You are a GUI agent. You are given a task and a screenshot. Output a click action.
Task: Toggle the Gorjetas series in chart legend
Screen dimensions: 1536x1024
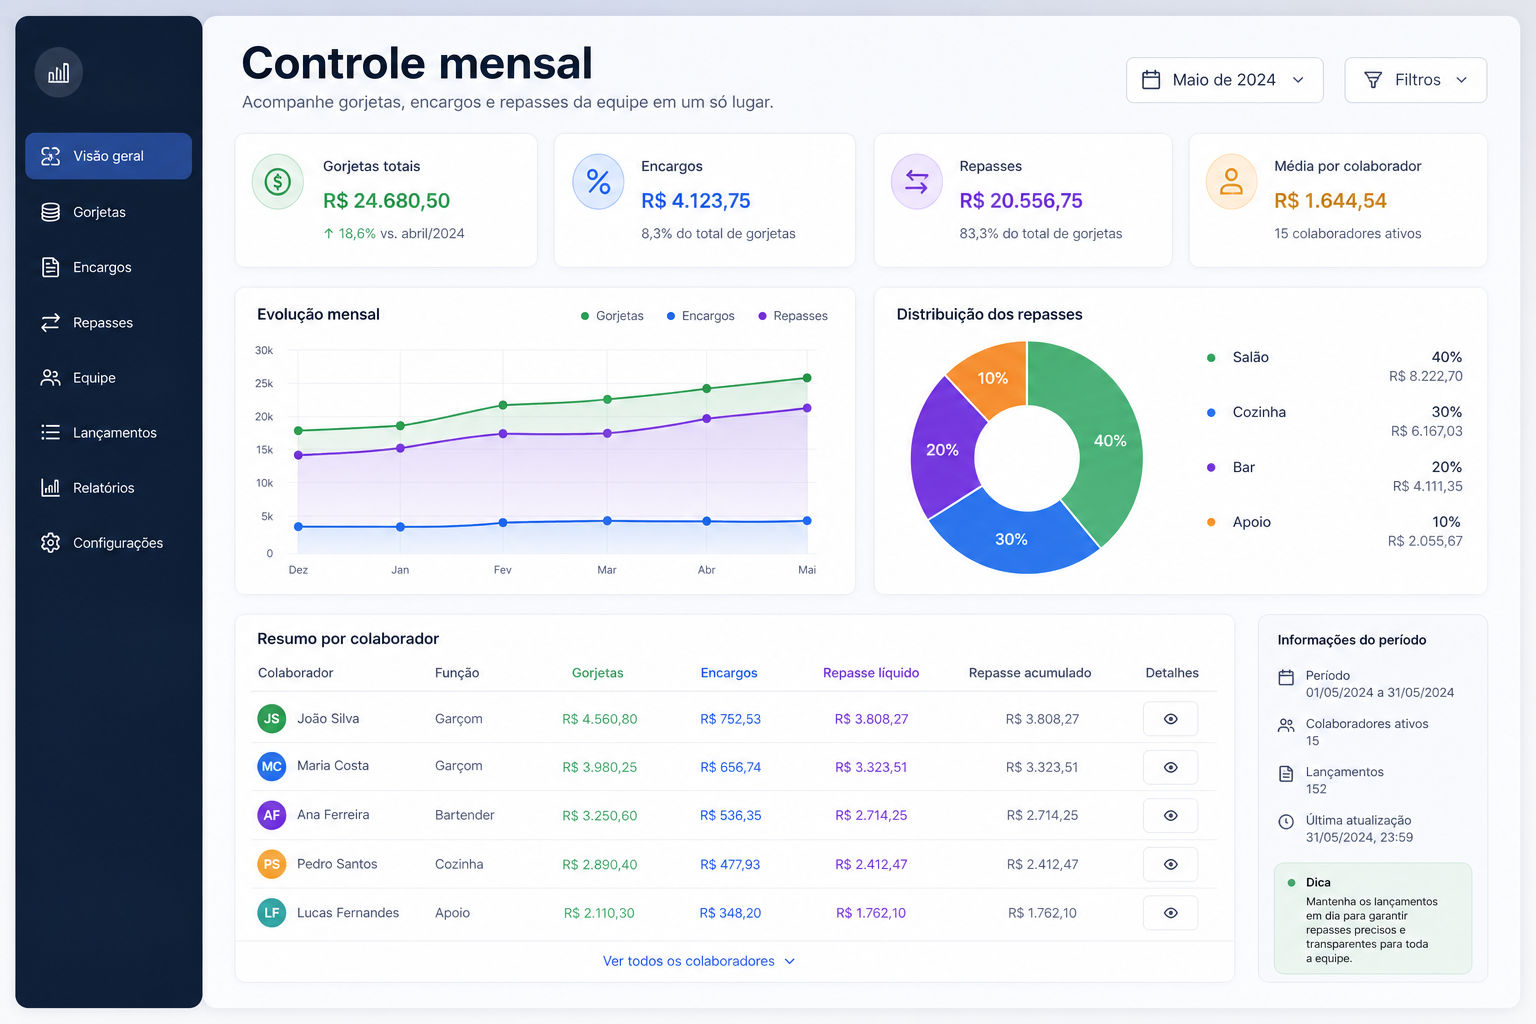click(x=612, y=316)
